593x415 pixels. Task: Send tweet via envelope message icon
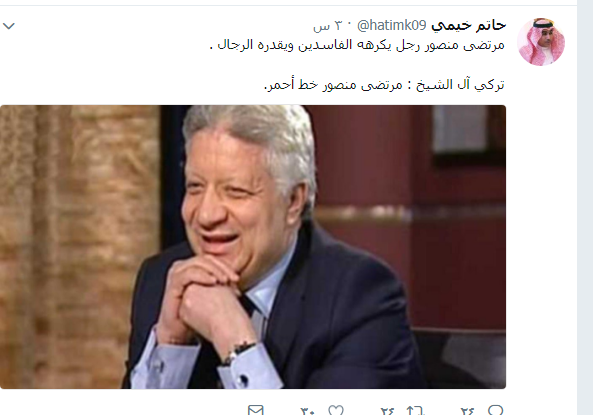pyautogui.click(x=256, y=410)
